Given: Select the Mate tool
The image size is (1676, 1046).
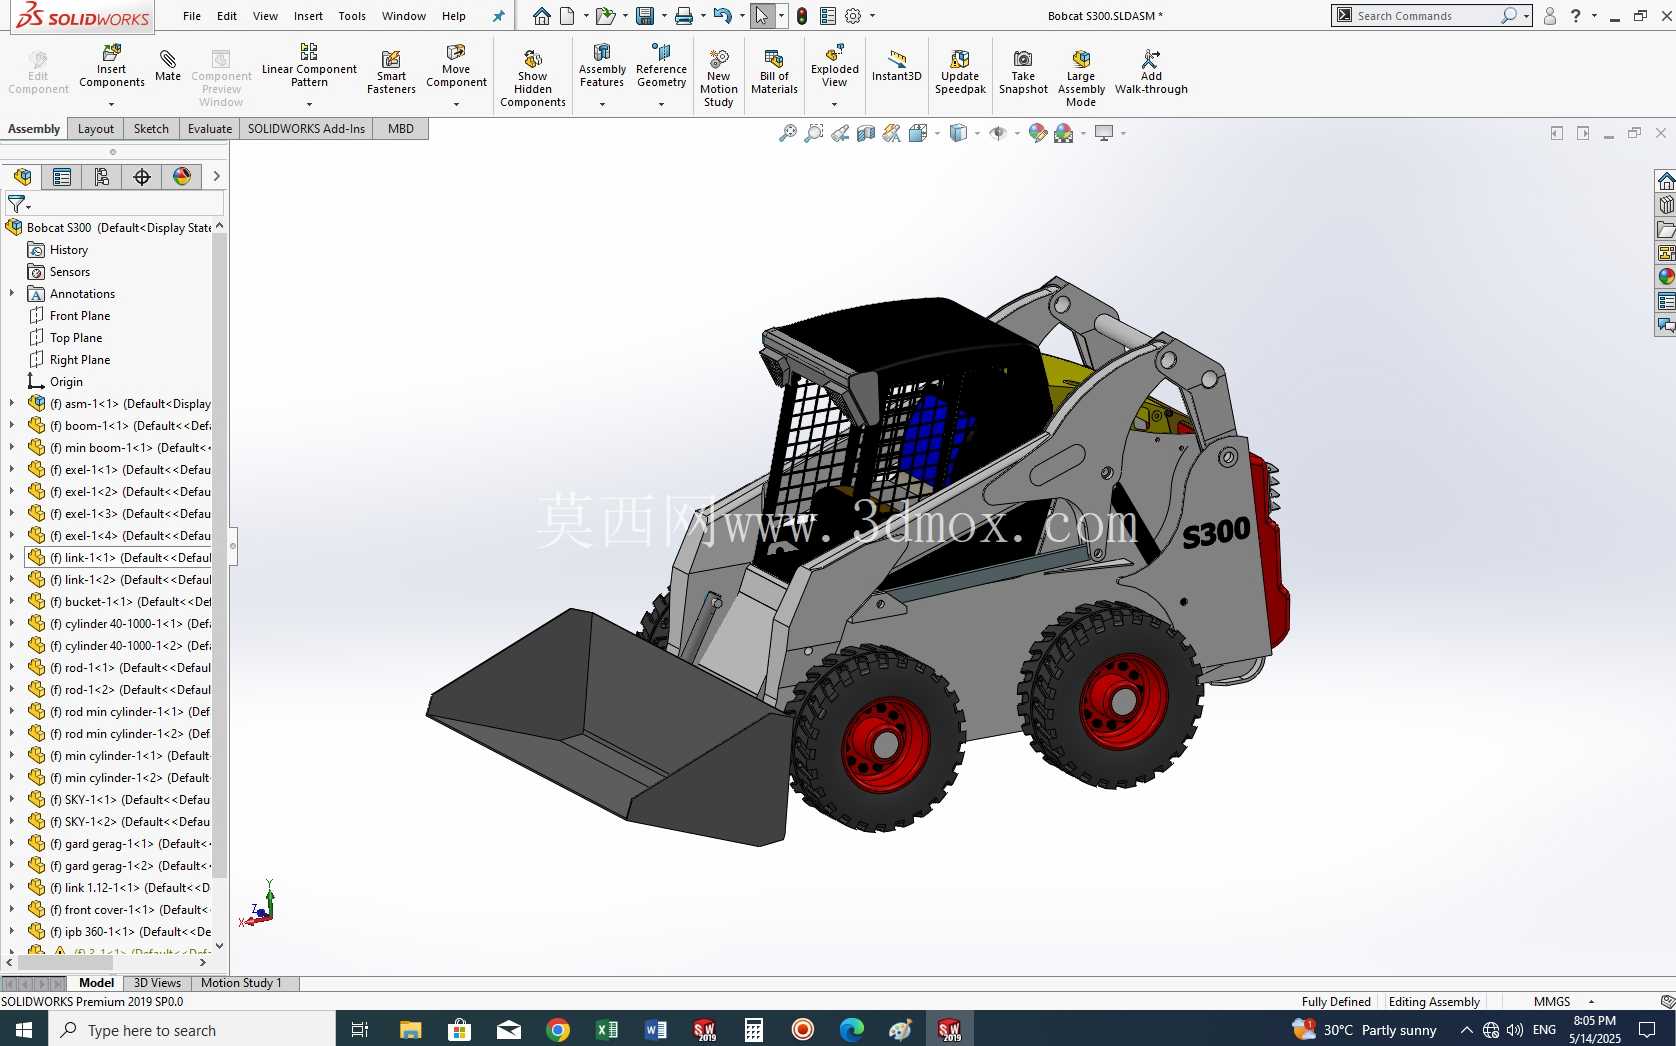Looking at the screenshot, I should 168,66.
